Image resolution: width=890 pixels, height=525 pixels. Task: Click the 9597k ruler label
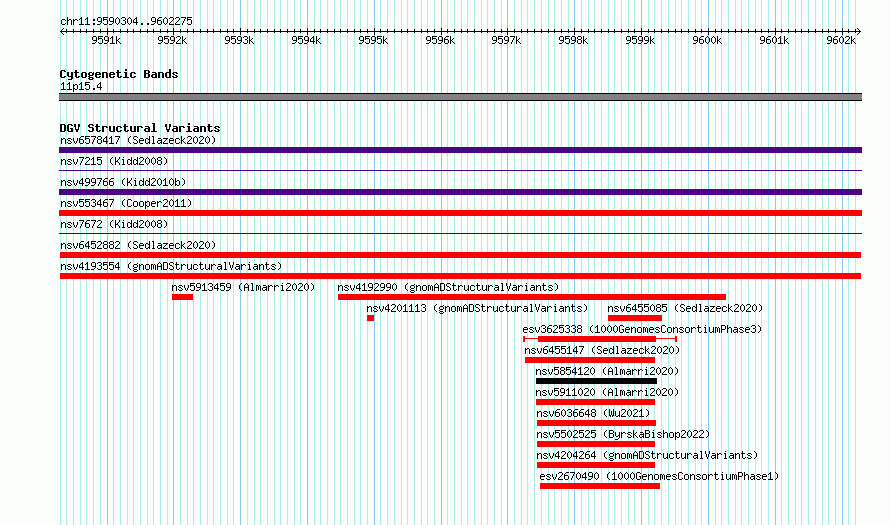click(x=506, y=40)
